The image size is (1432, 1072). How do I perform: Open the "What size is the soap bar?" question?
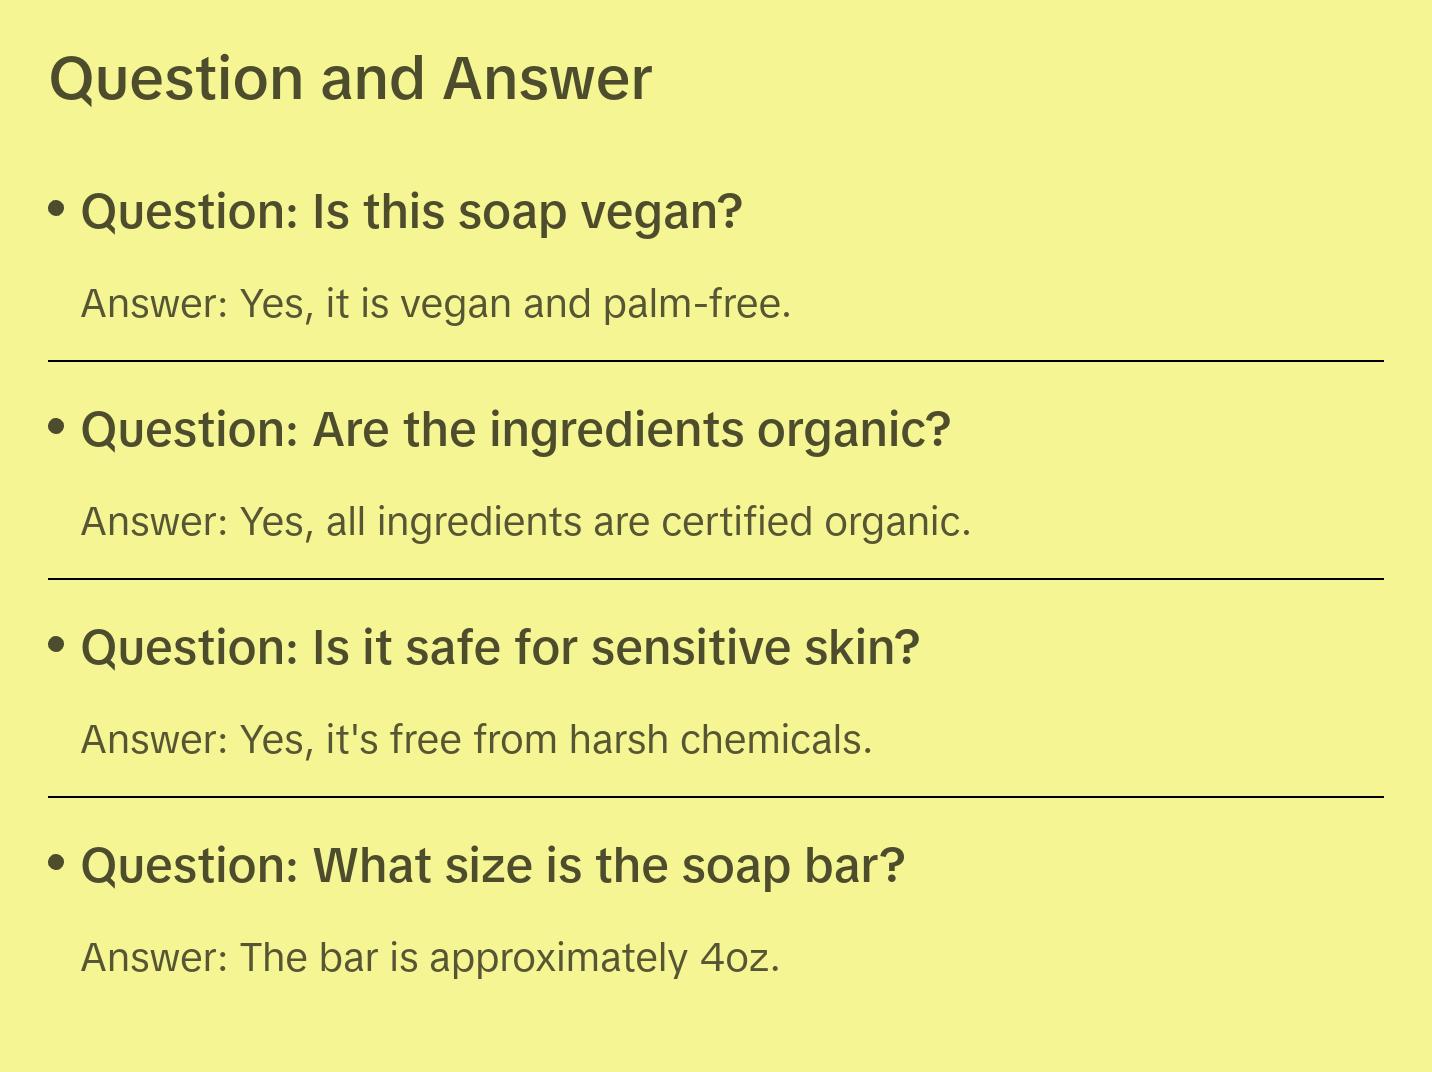click(x=492, y=866)
